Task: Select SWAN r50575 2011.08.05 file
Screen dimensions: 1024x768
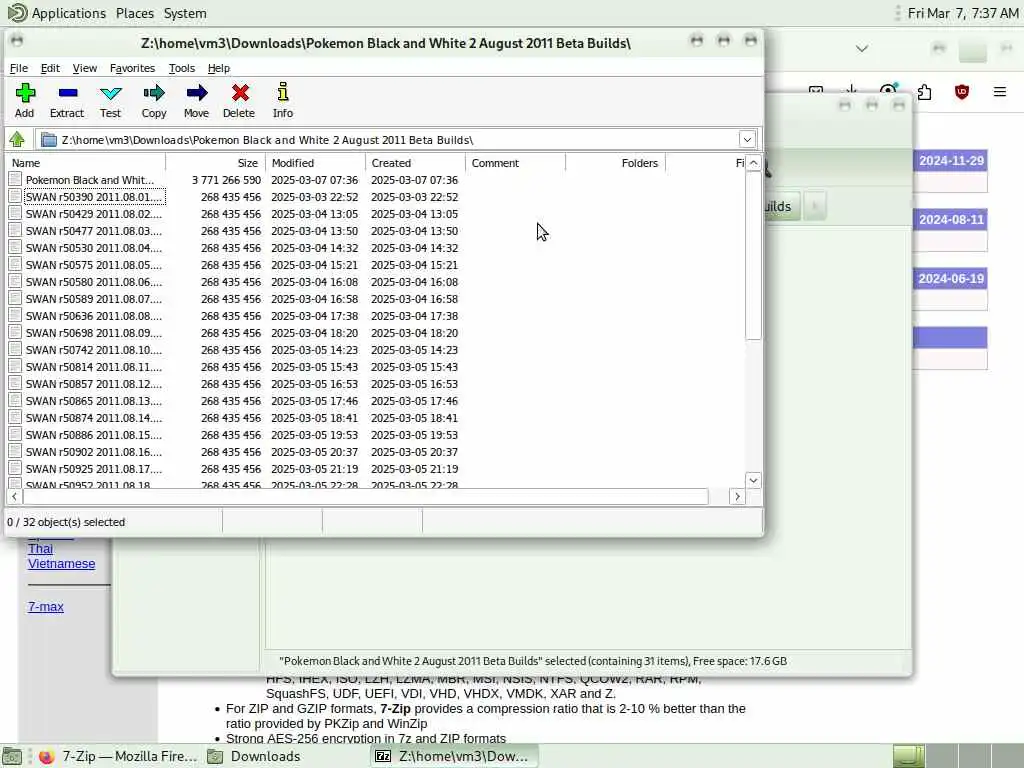Action: coord(94,264)
